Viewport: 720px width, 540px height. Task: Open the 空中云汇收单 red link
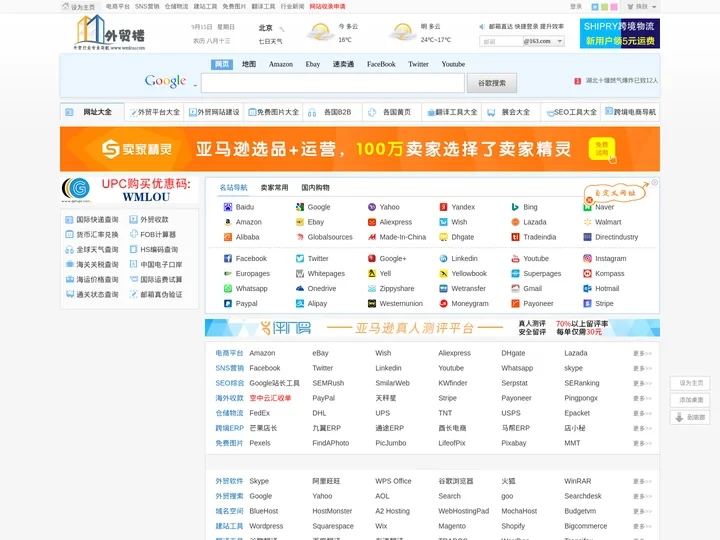pos(270,398)
